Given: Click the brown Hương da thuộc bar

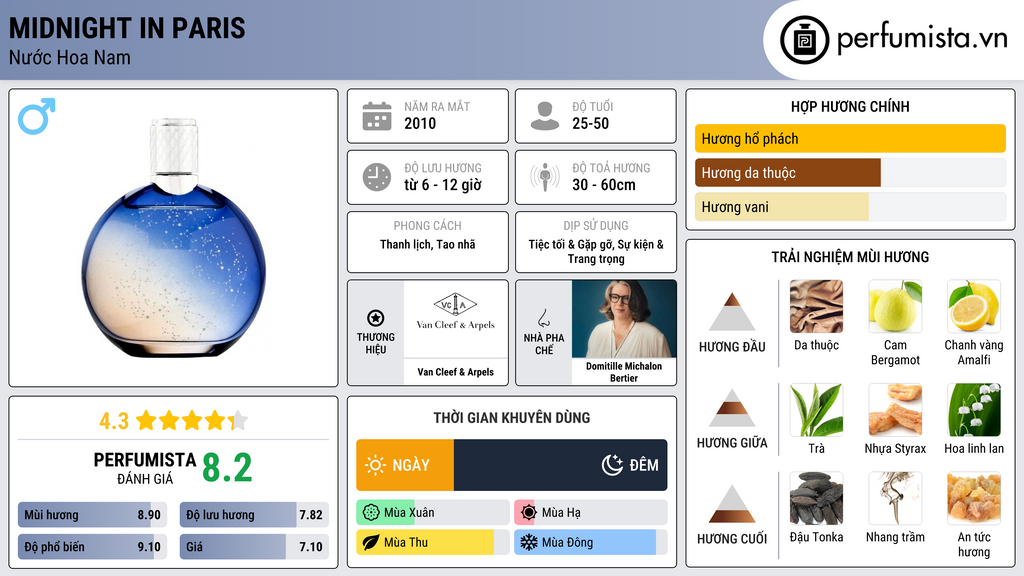Looking at the screenshot, I should point(788,172).
